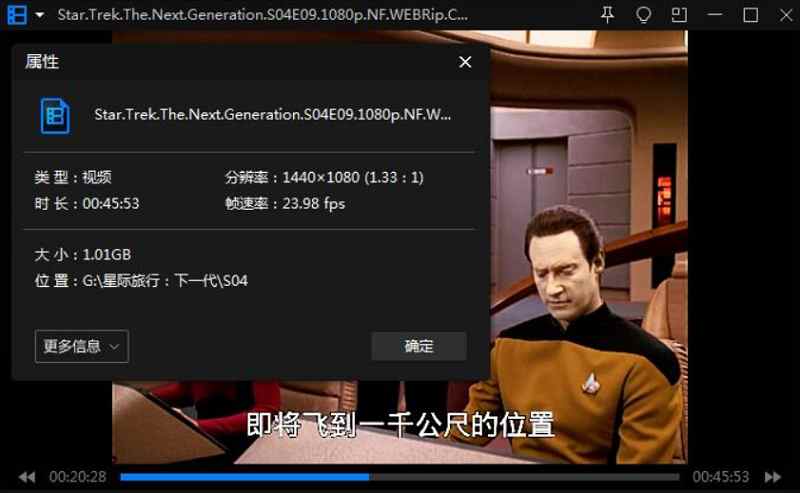800x493 pixels.
Task: Switch to mini player mode icon
Action: tap(679, 15)
